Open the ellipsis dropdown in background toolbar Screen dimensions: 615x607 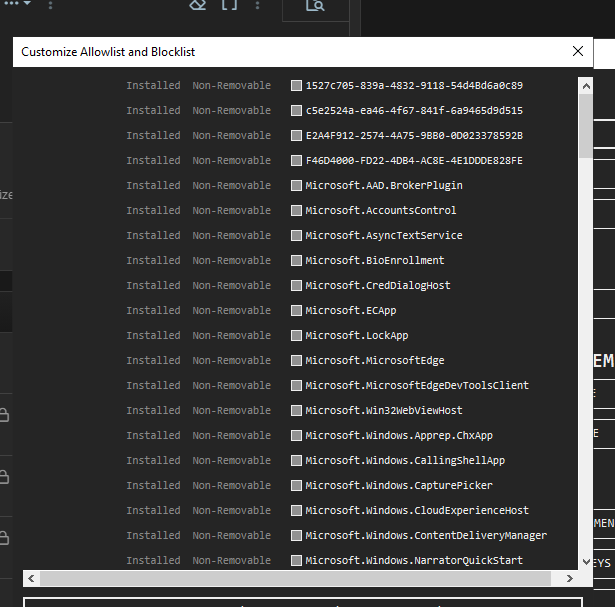(17, 4)
